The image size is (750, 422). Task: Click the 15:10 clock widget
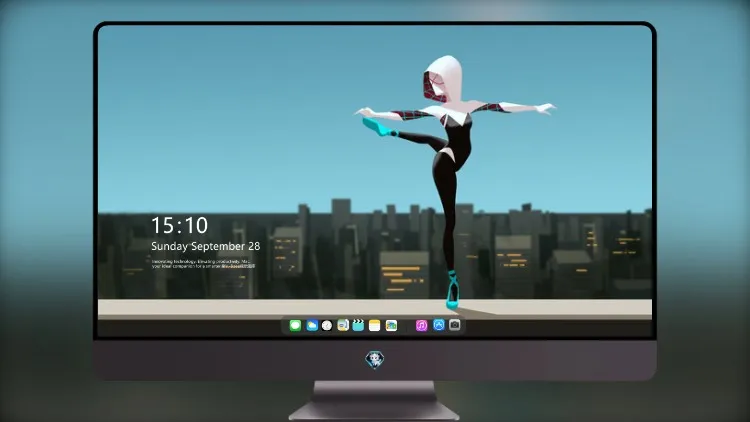(179, 225)
